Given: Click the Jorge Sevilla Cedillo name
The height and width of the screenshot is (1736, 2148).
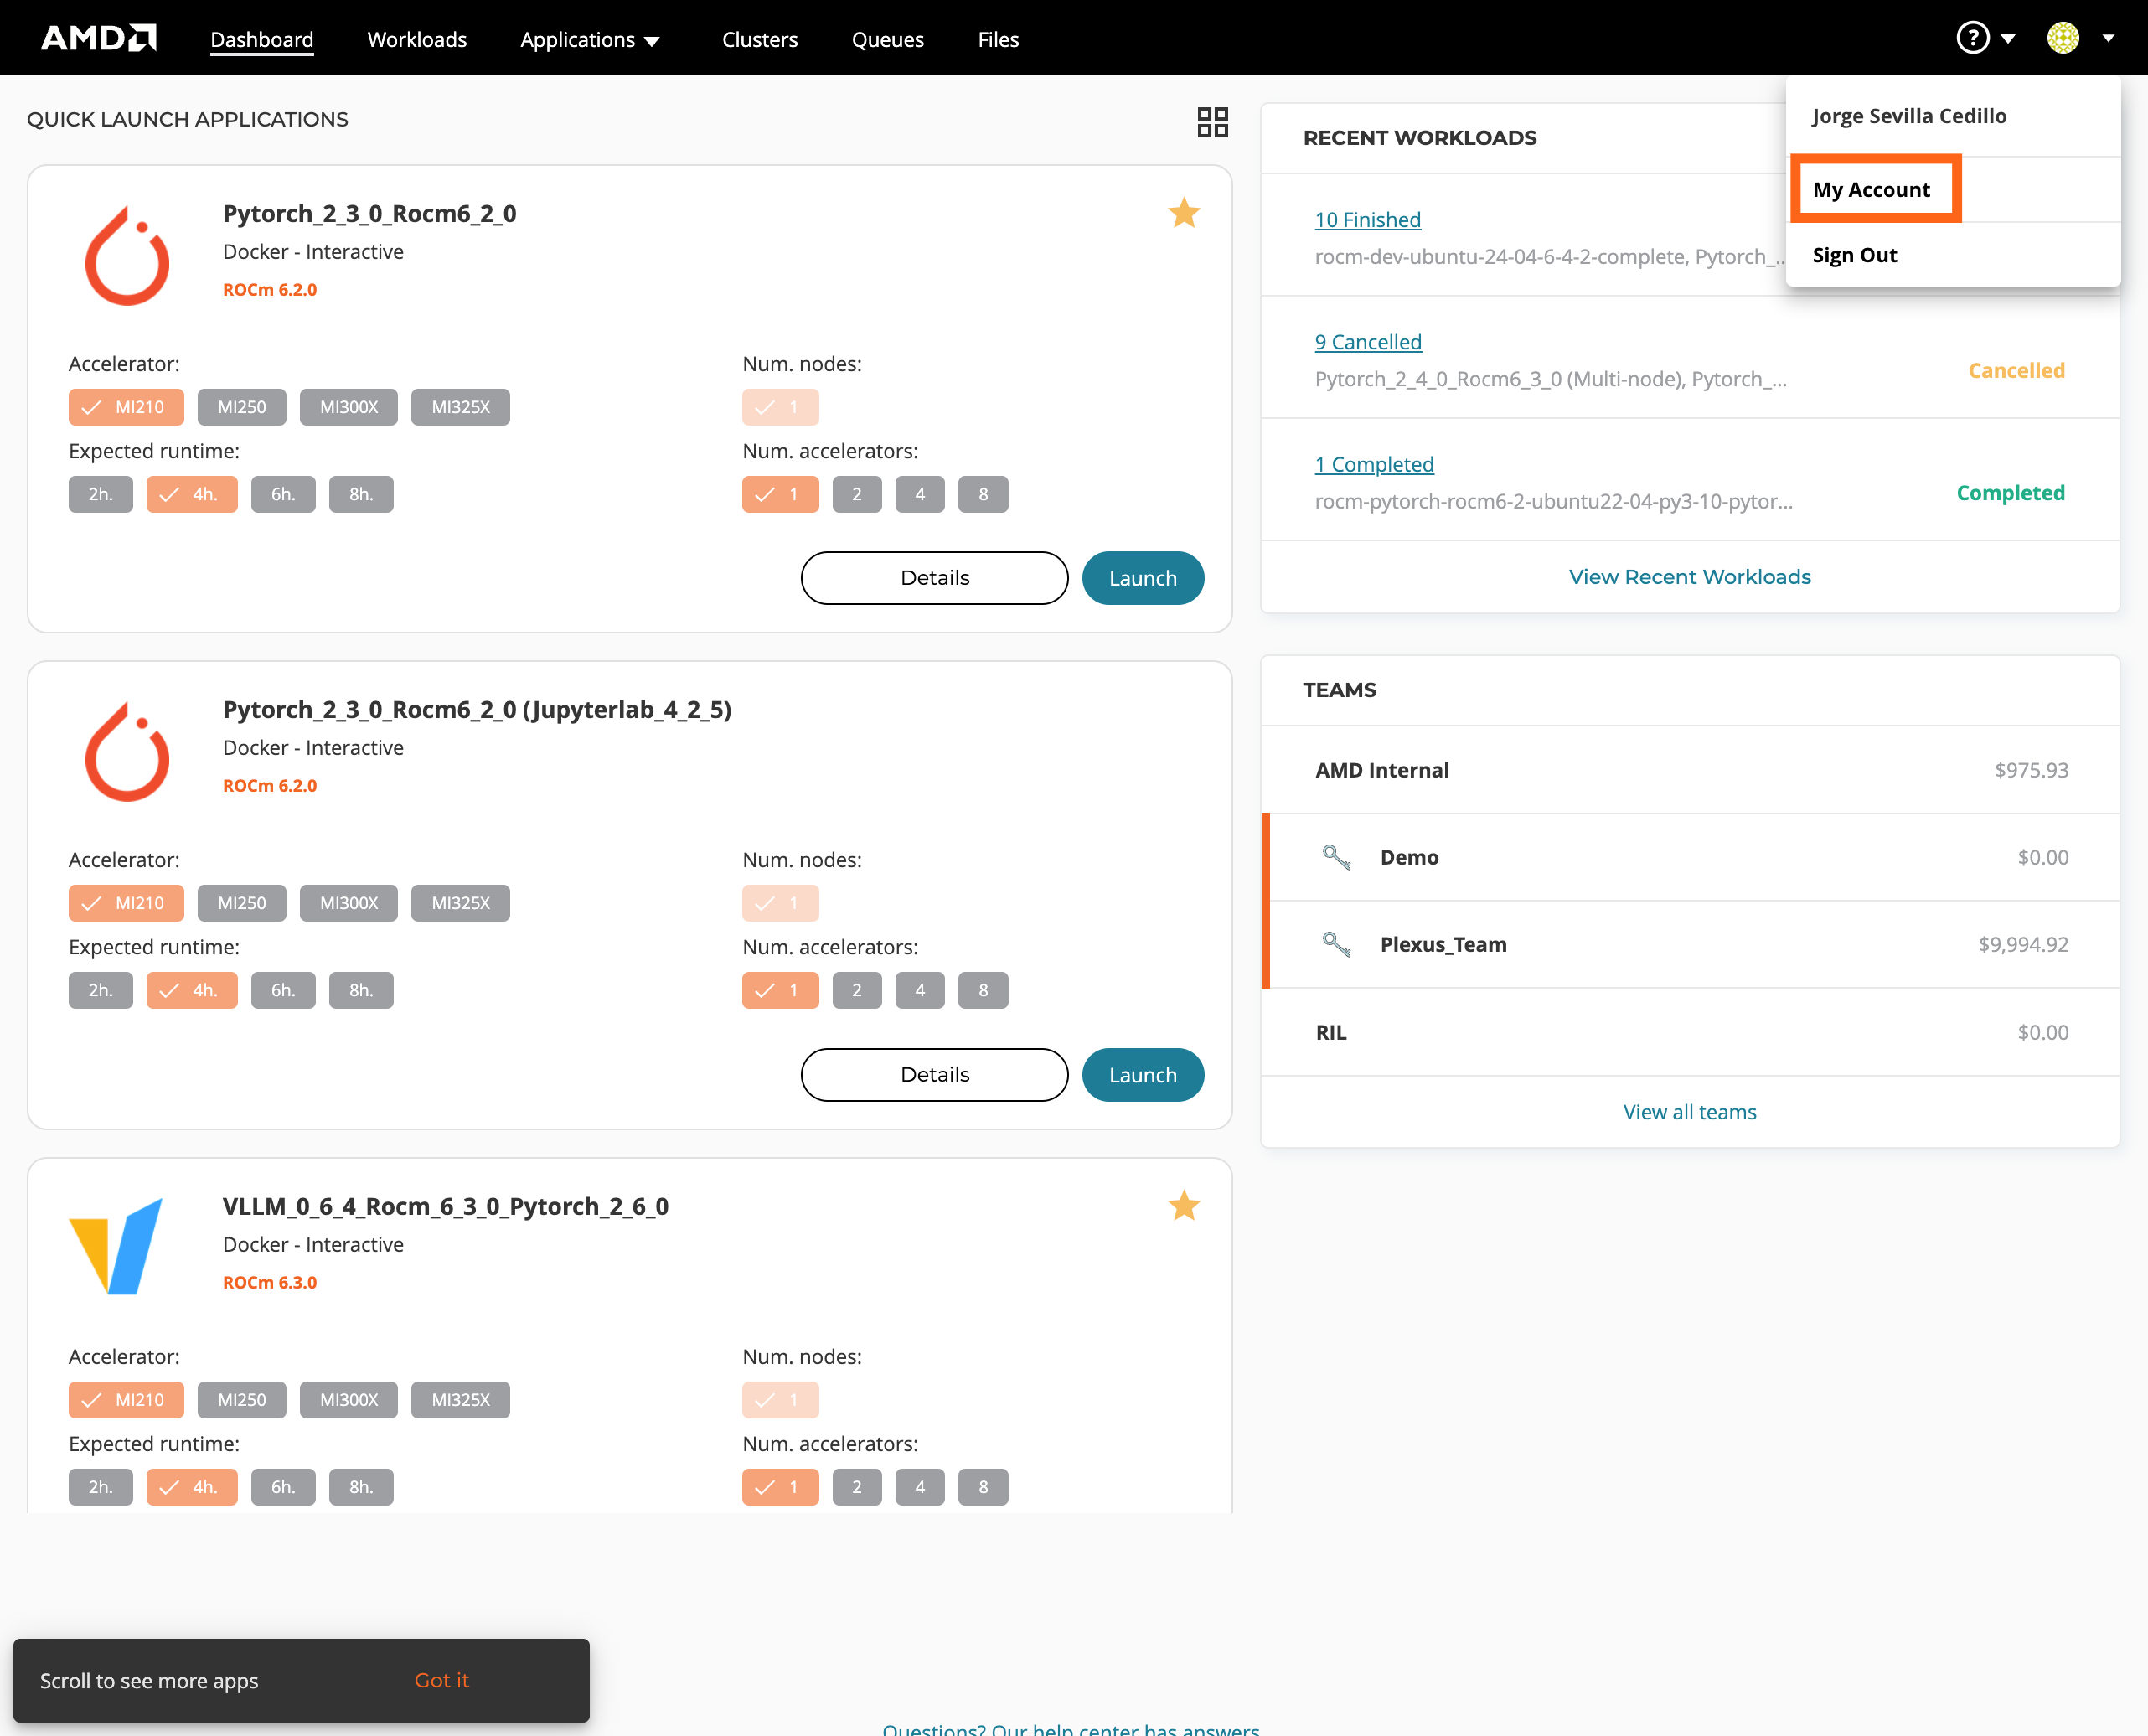Looking at the screenshot, I should point(1909,116).
